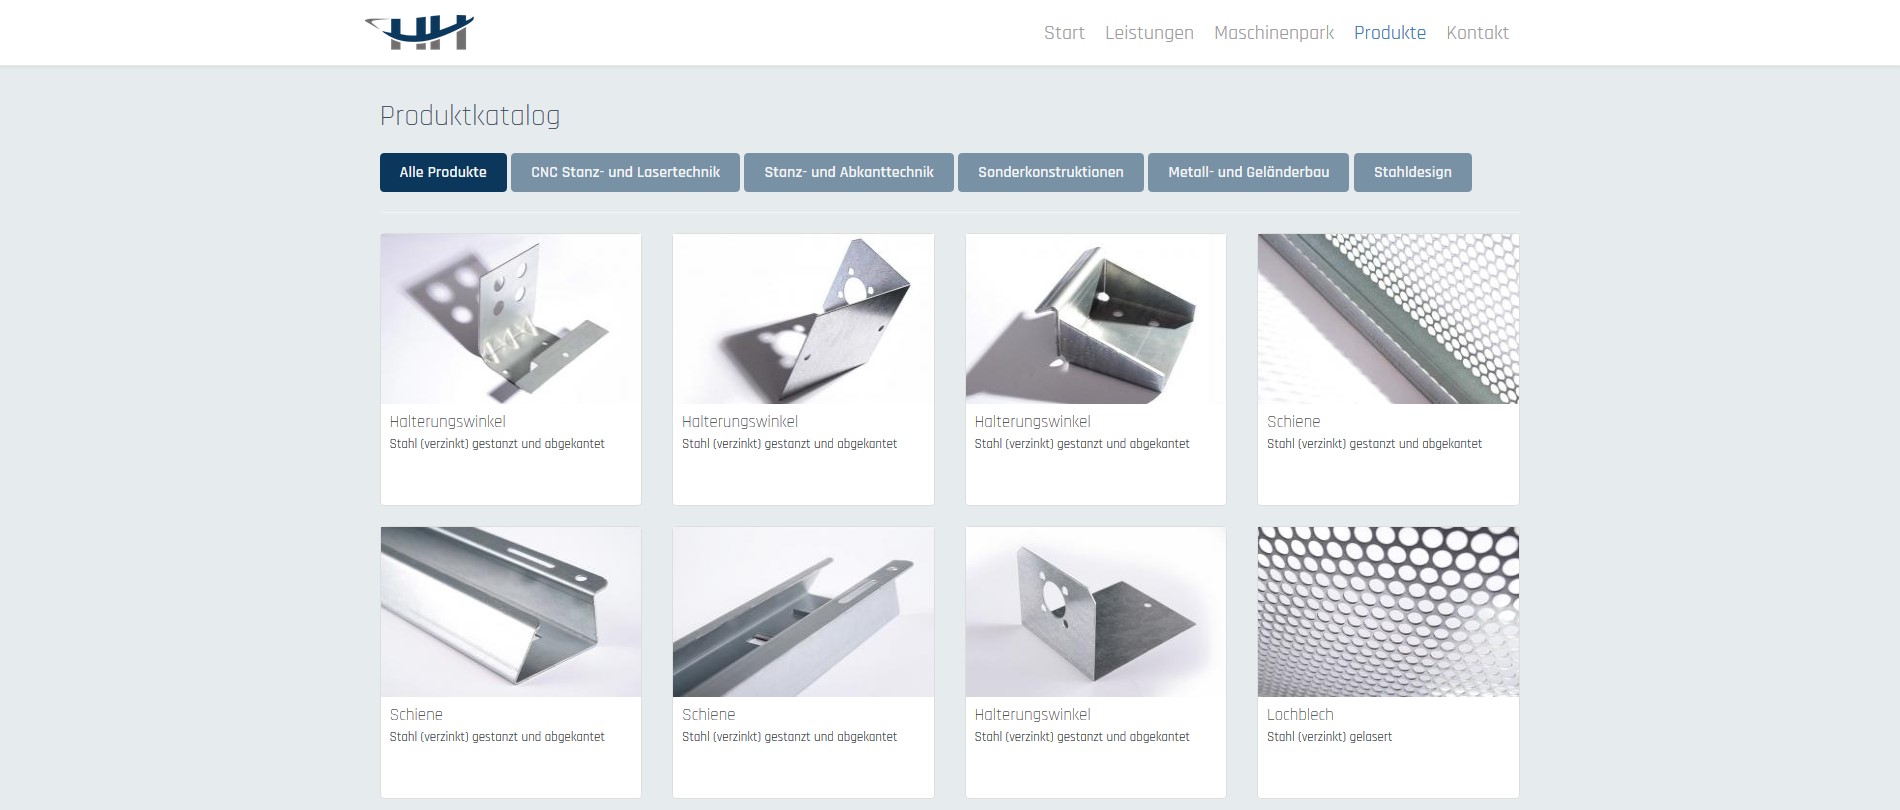Show the Sonderkonstruktionen category

click(1051, 172)
